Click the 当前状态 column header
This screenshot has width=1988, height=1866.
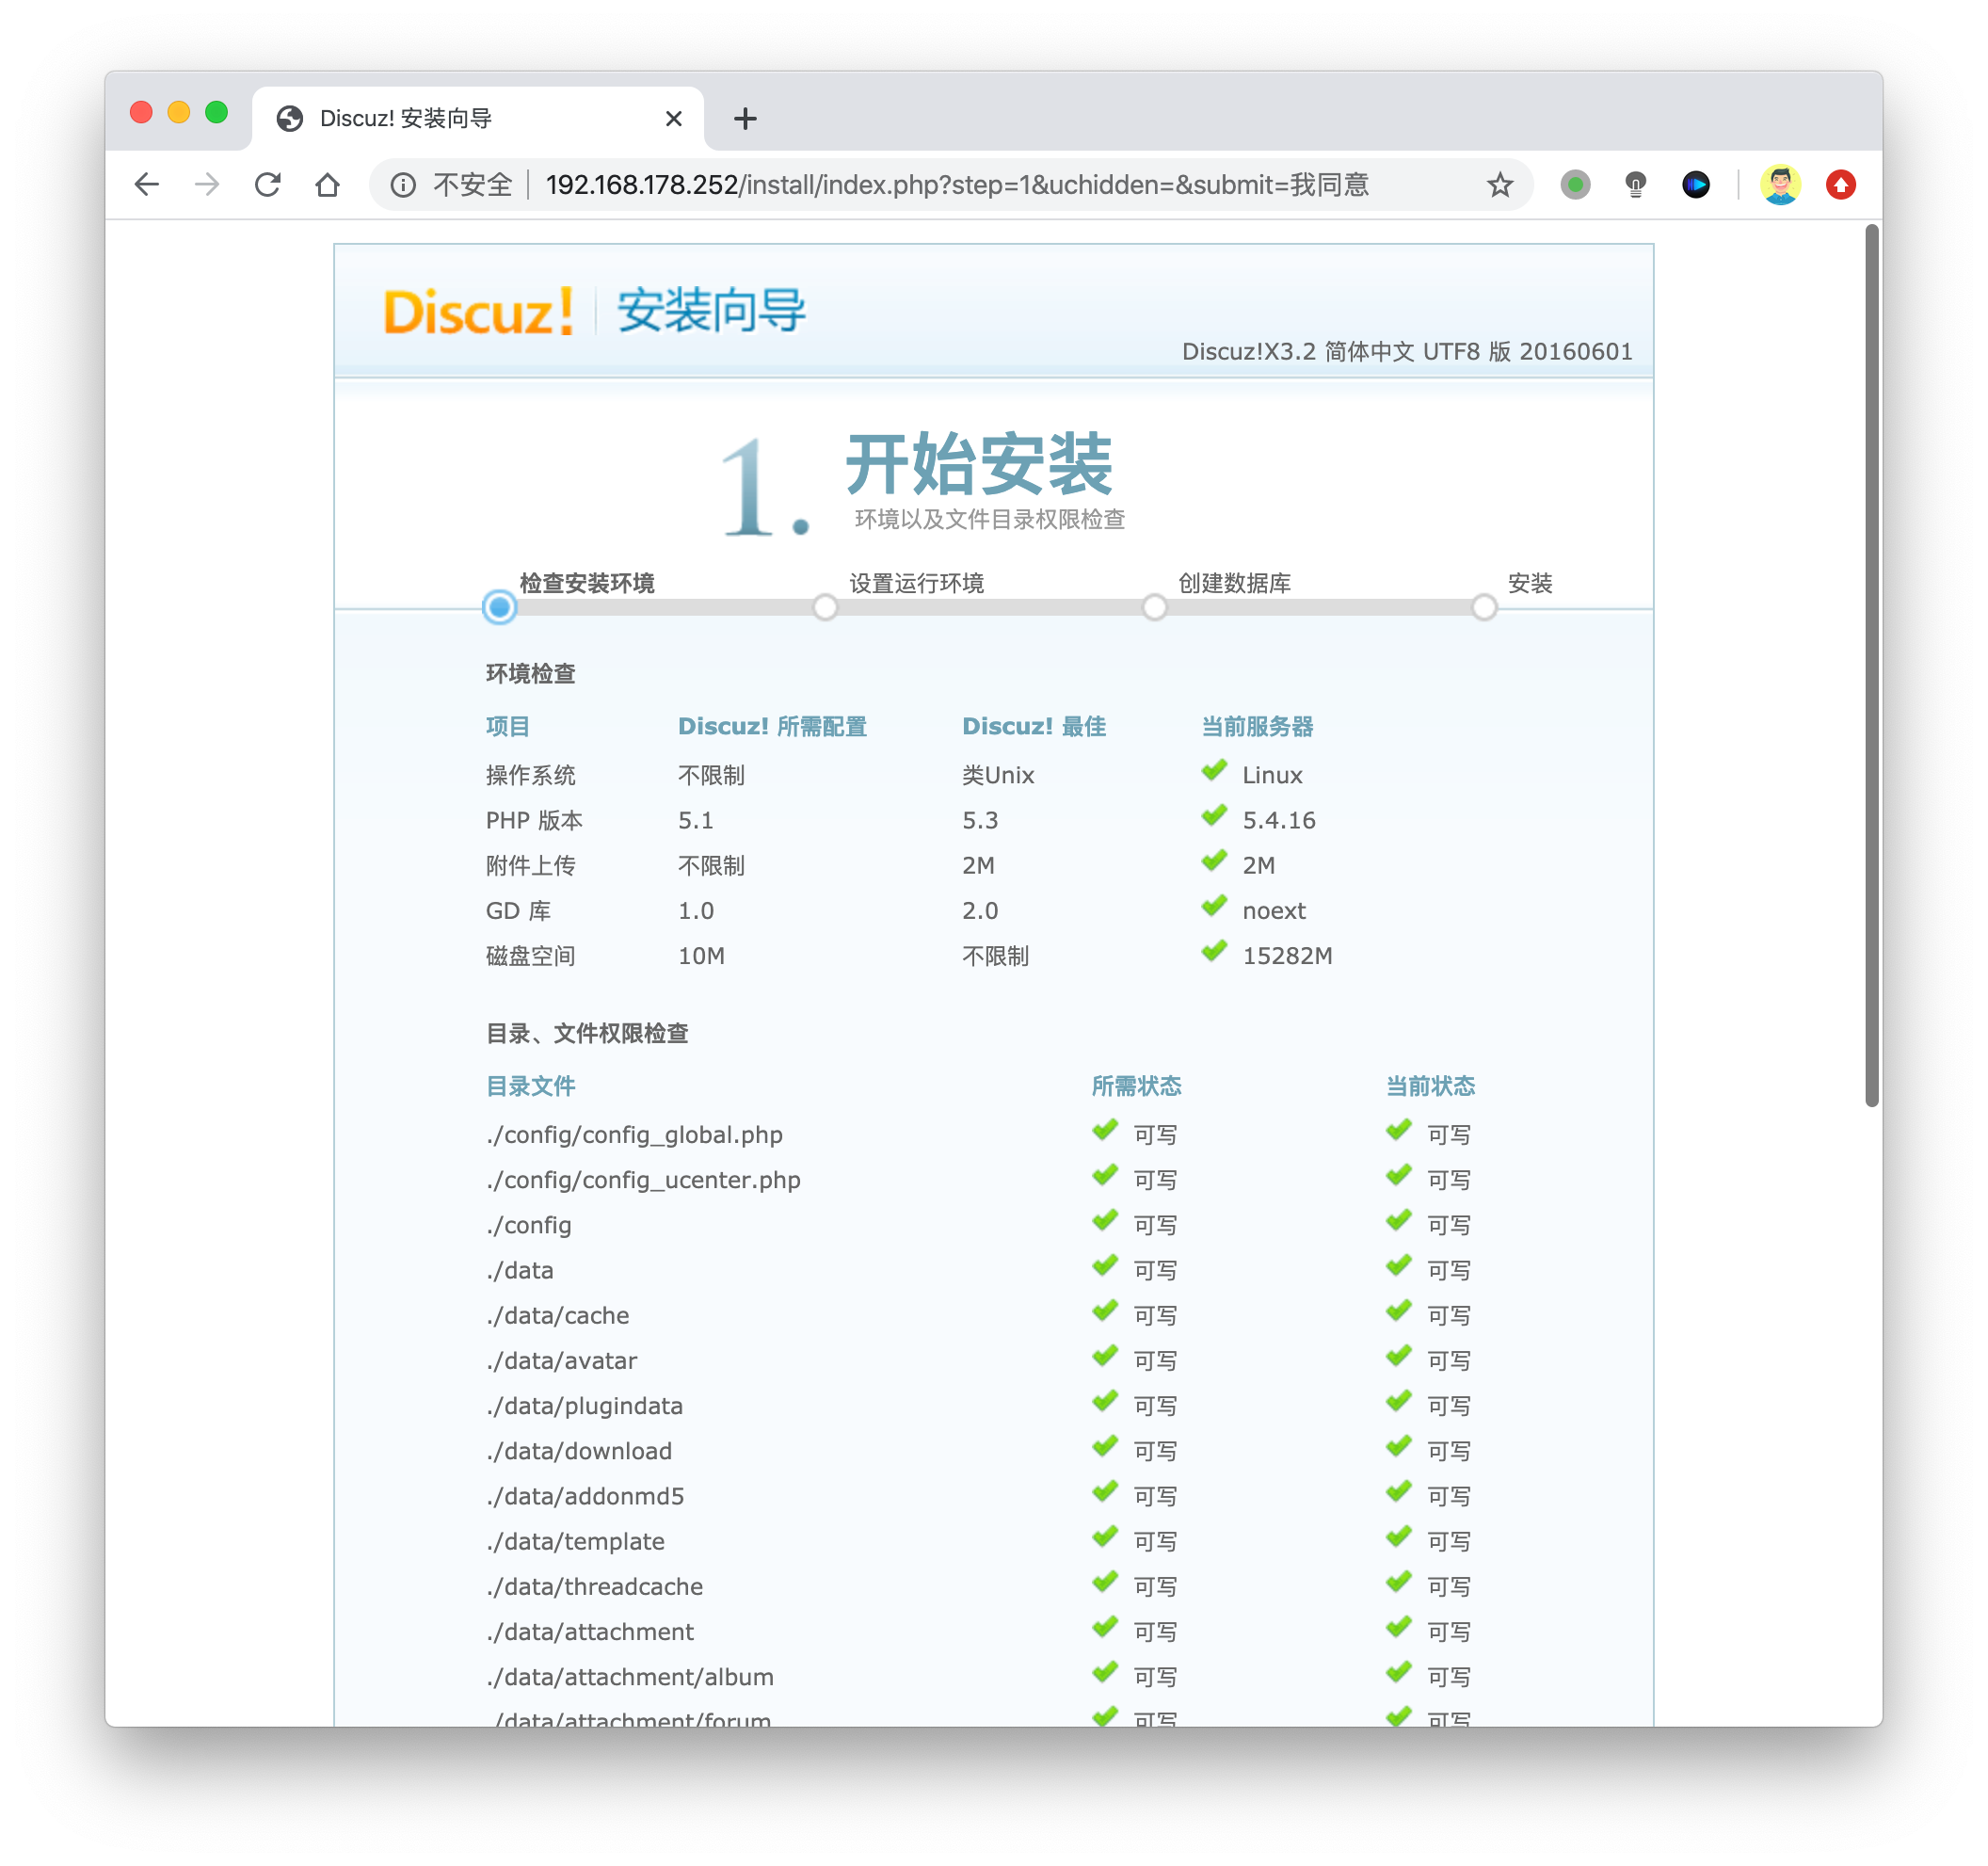(x=1430, y=1086)
